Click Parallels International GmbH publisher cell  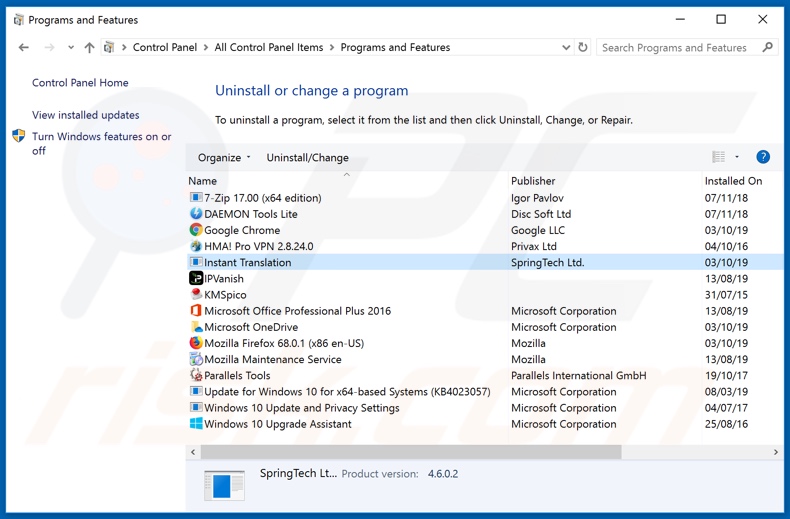pyautogui.click(x=578, y=375)
